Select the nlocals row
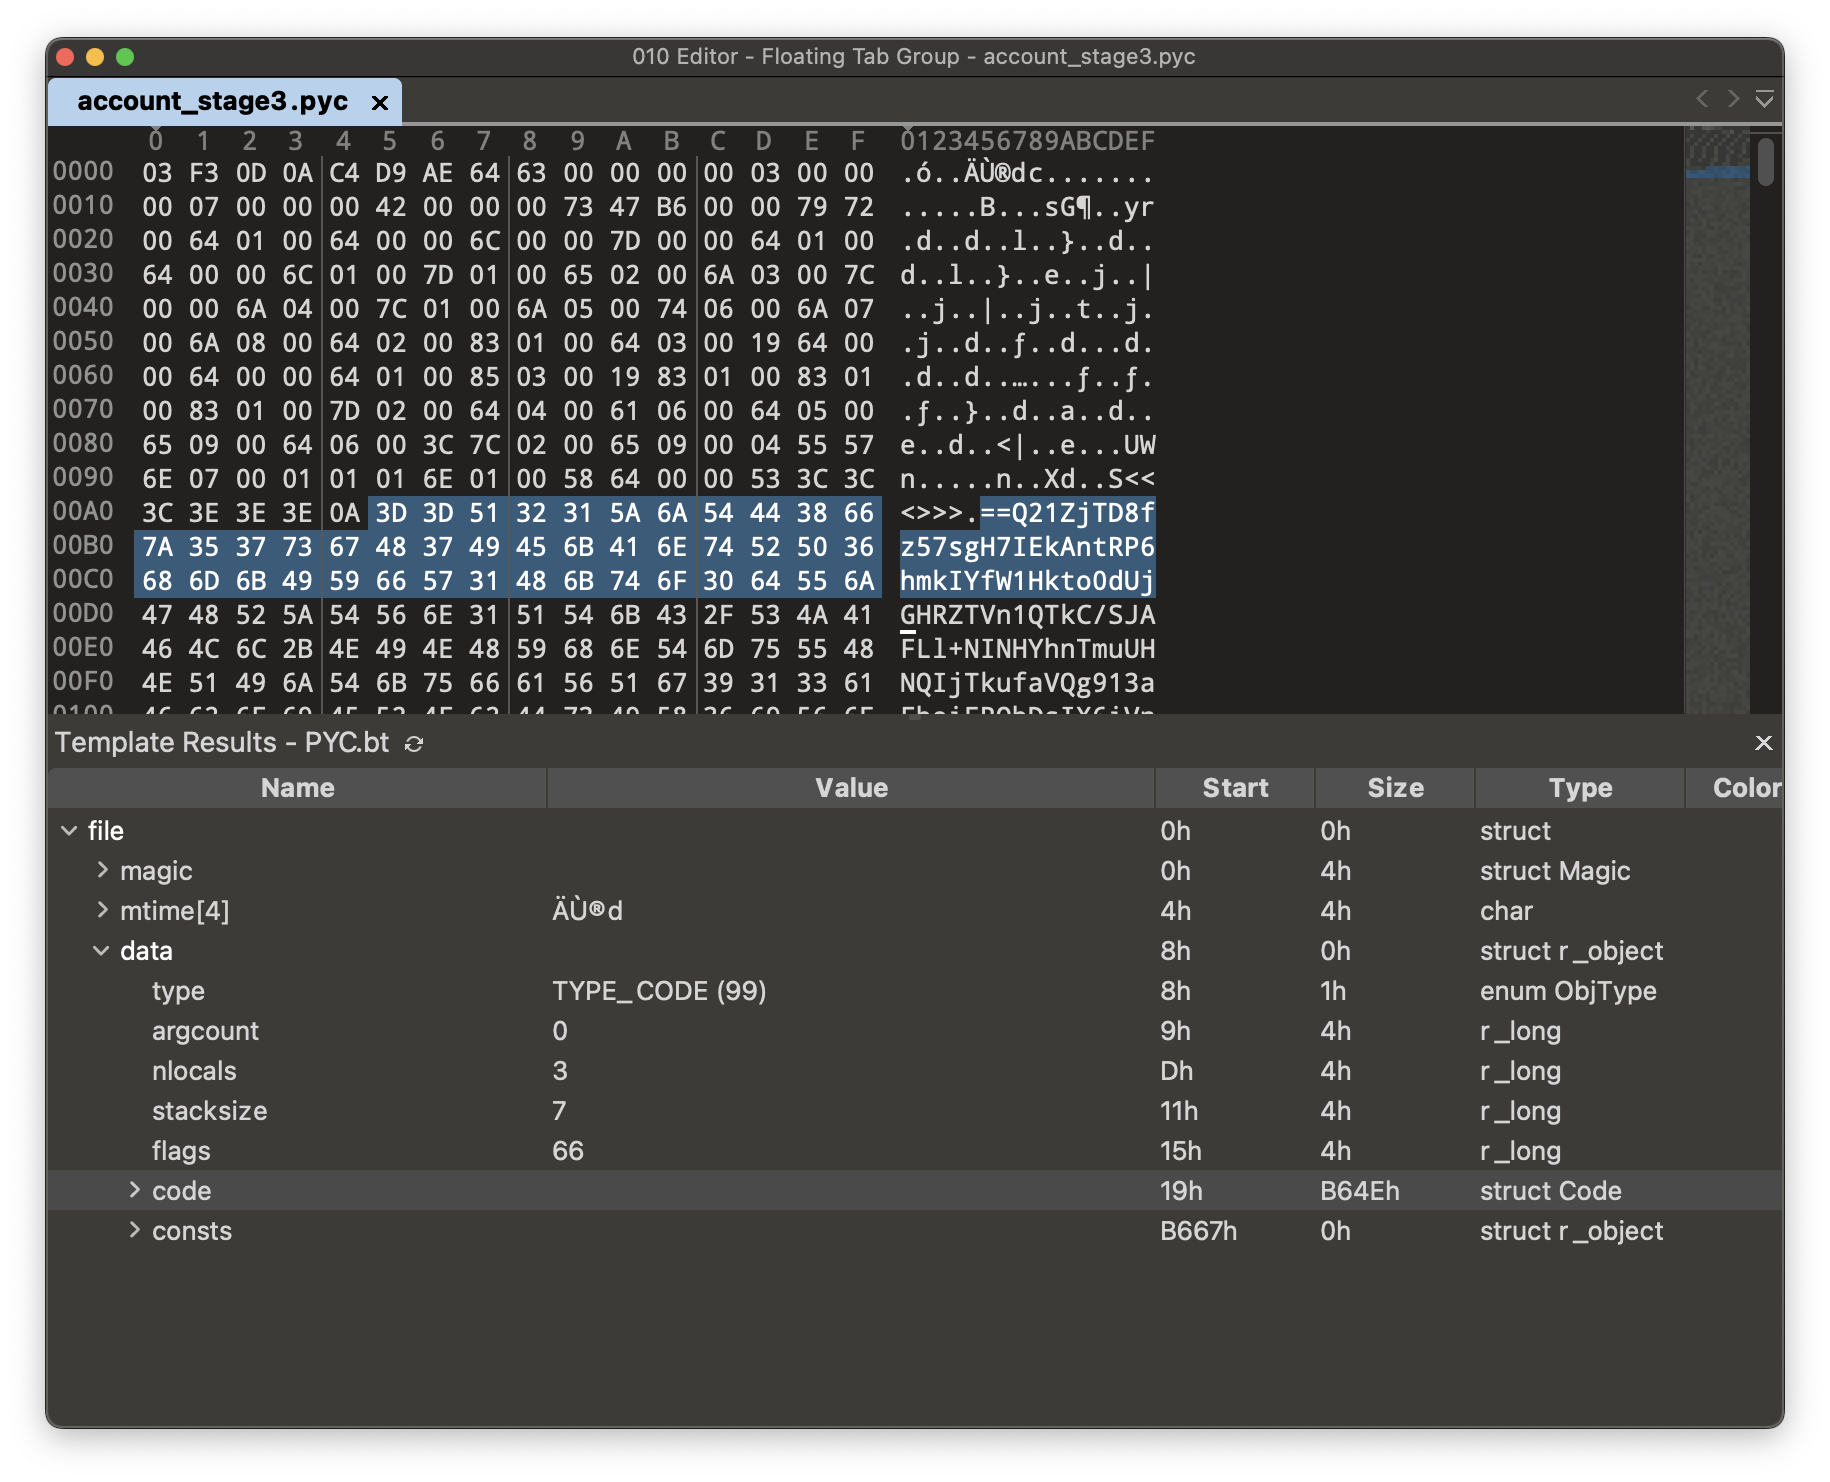The width and height of the screenshot is (1830, 1482). 915,1071
